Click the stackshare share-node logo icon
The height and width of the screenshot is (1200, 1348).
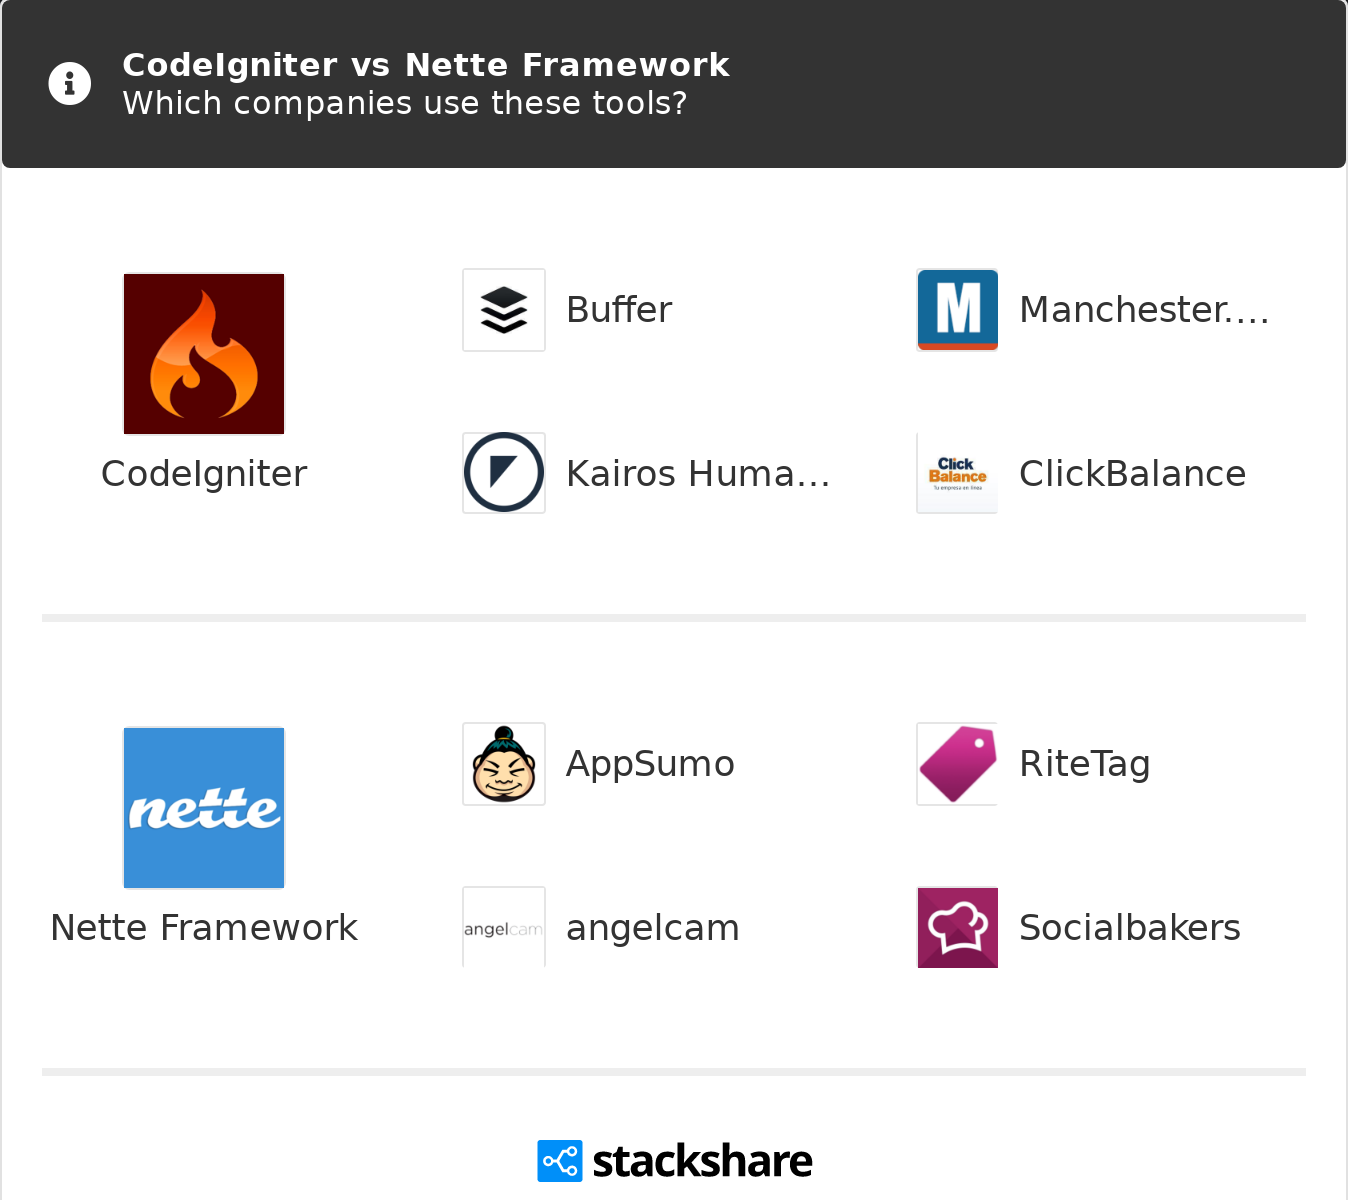pyautogui.click(x=559, y=1161)
